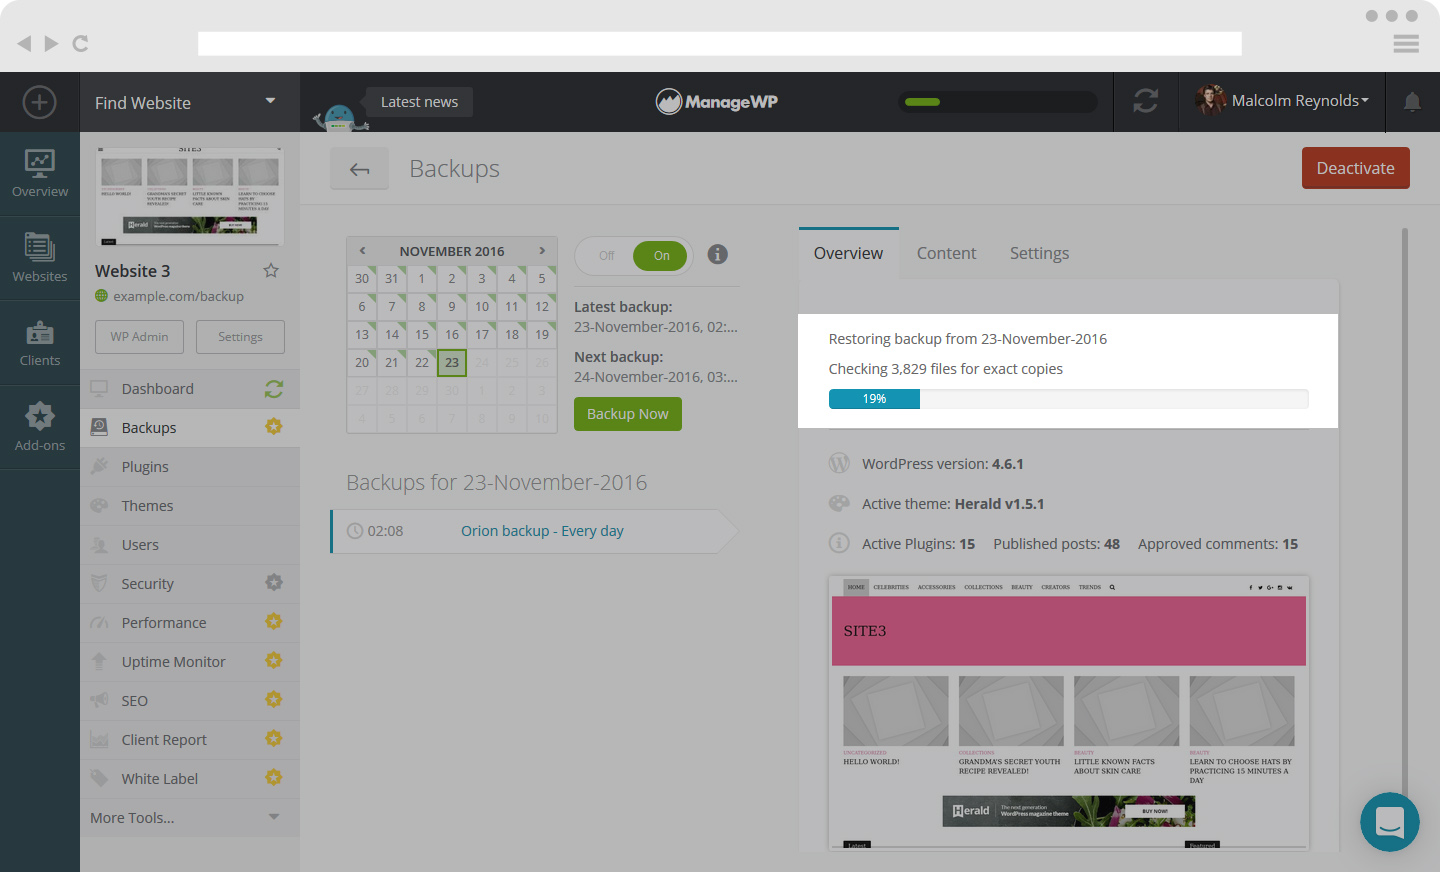Open the notifications bell
The width and height of the screenshot is (1440, 872).
point(1412,102)
